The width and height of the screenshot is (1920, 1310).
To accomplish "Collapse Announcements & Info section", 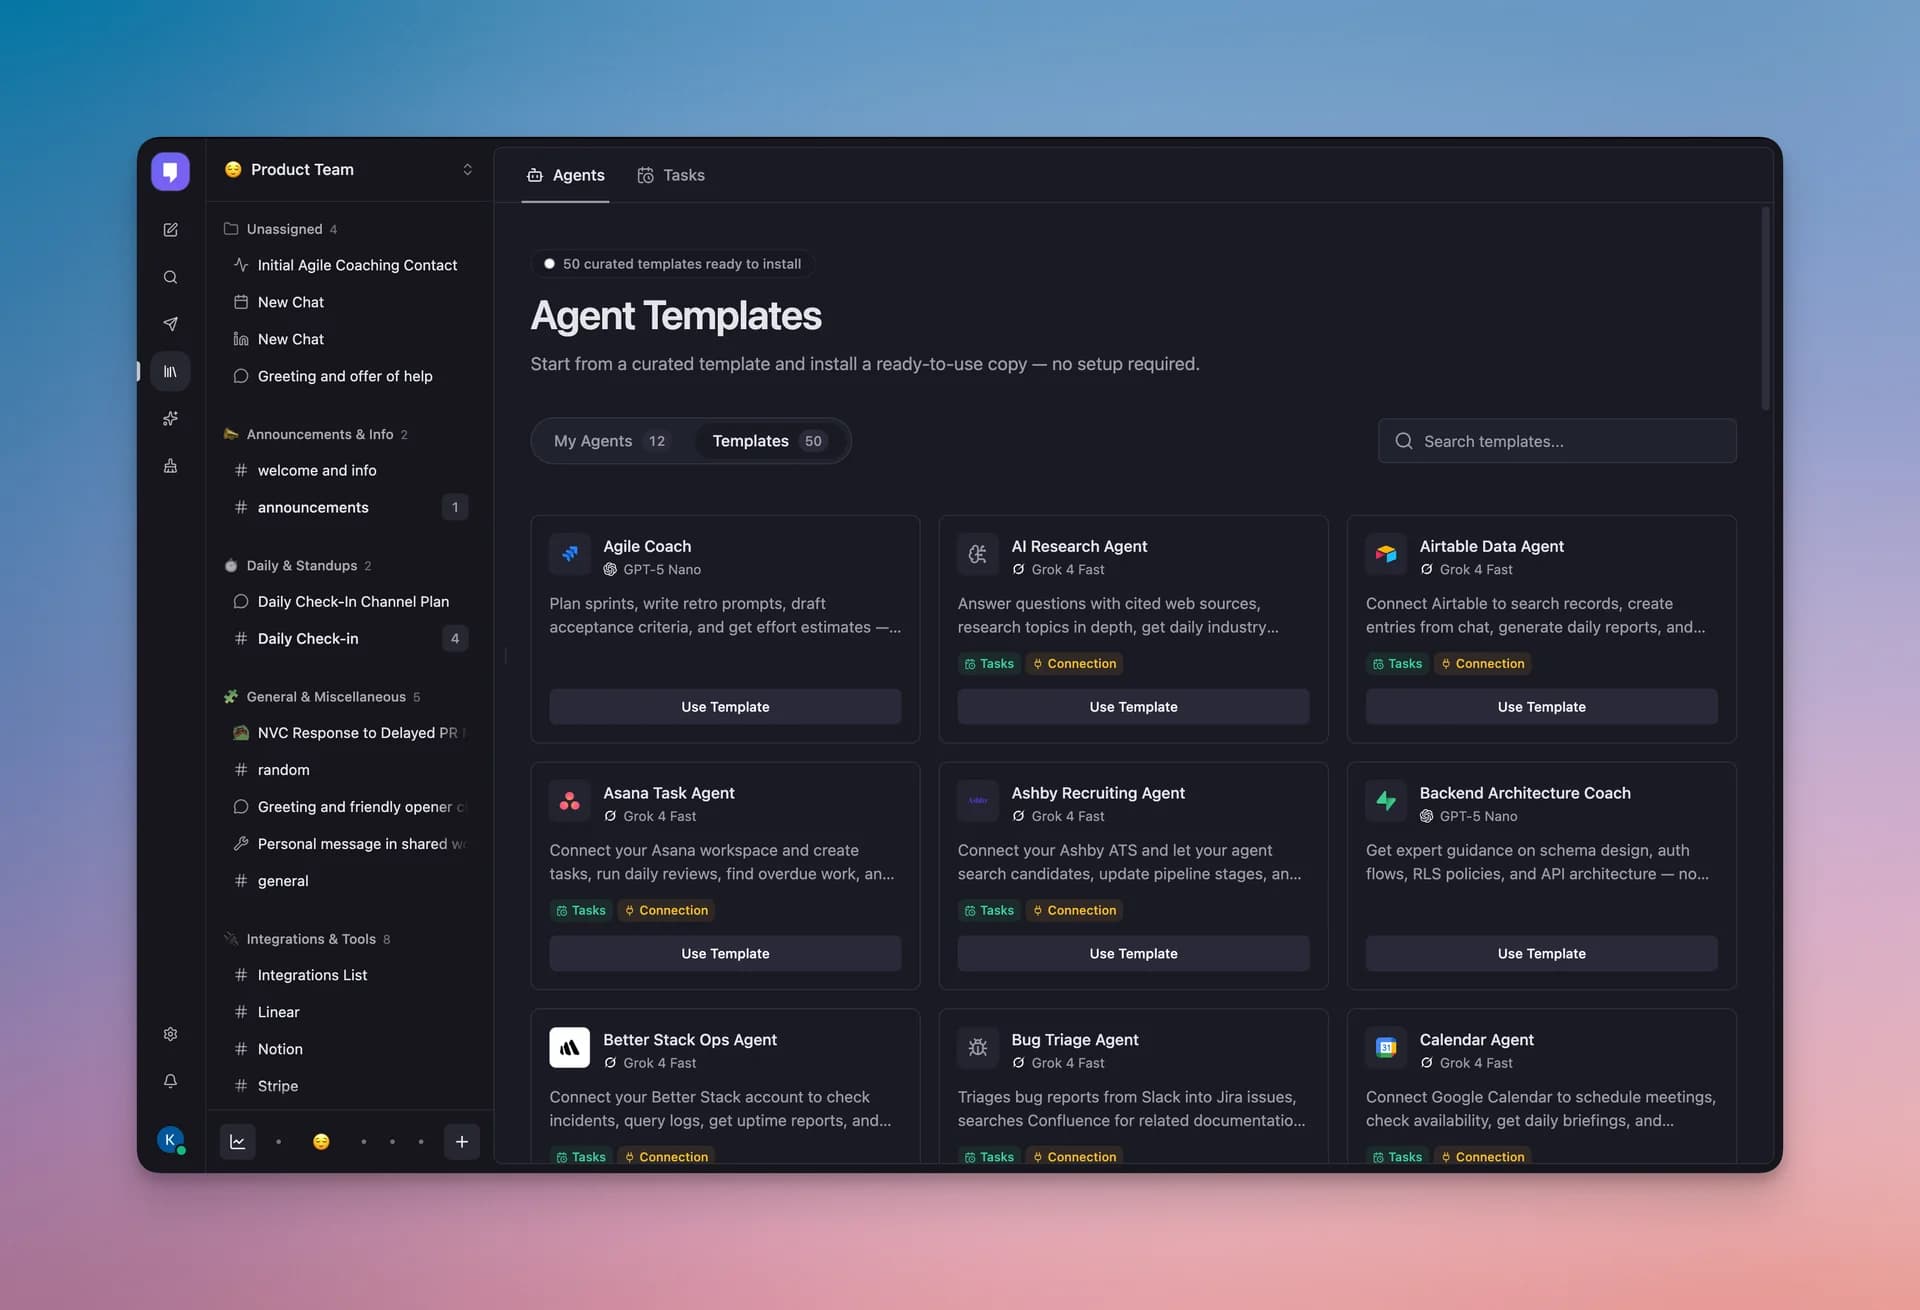I will [x=316, y=434].
